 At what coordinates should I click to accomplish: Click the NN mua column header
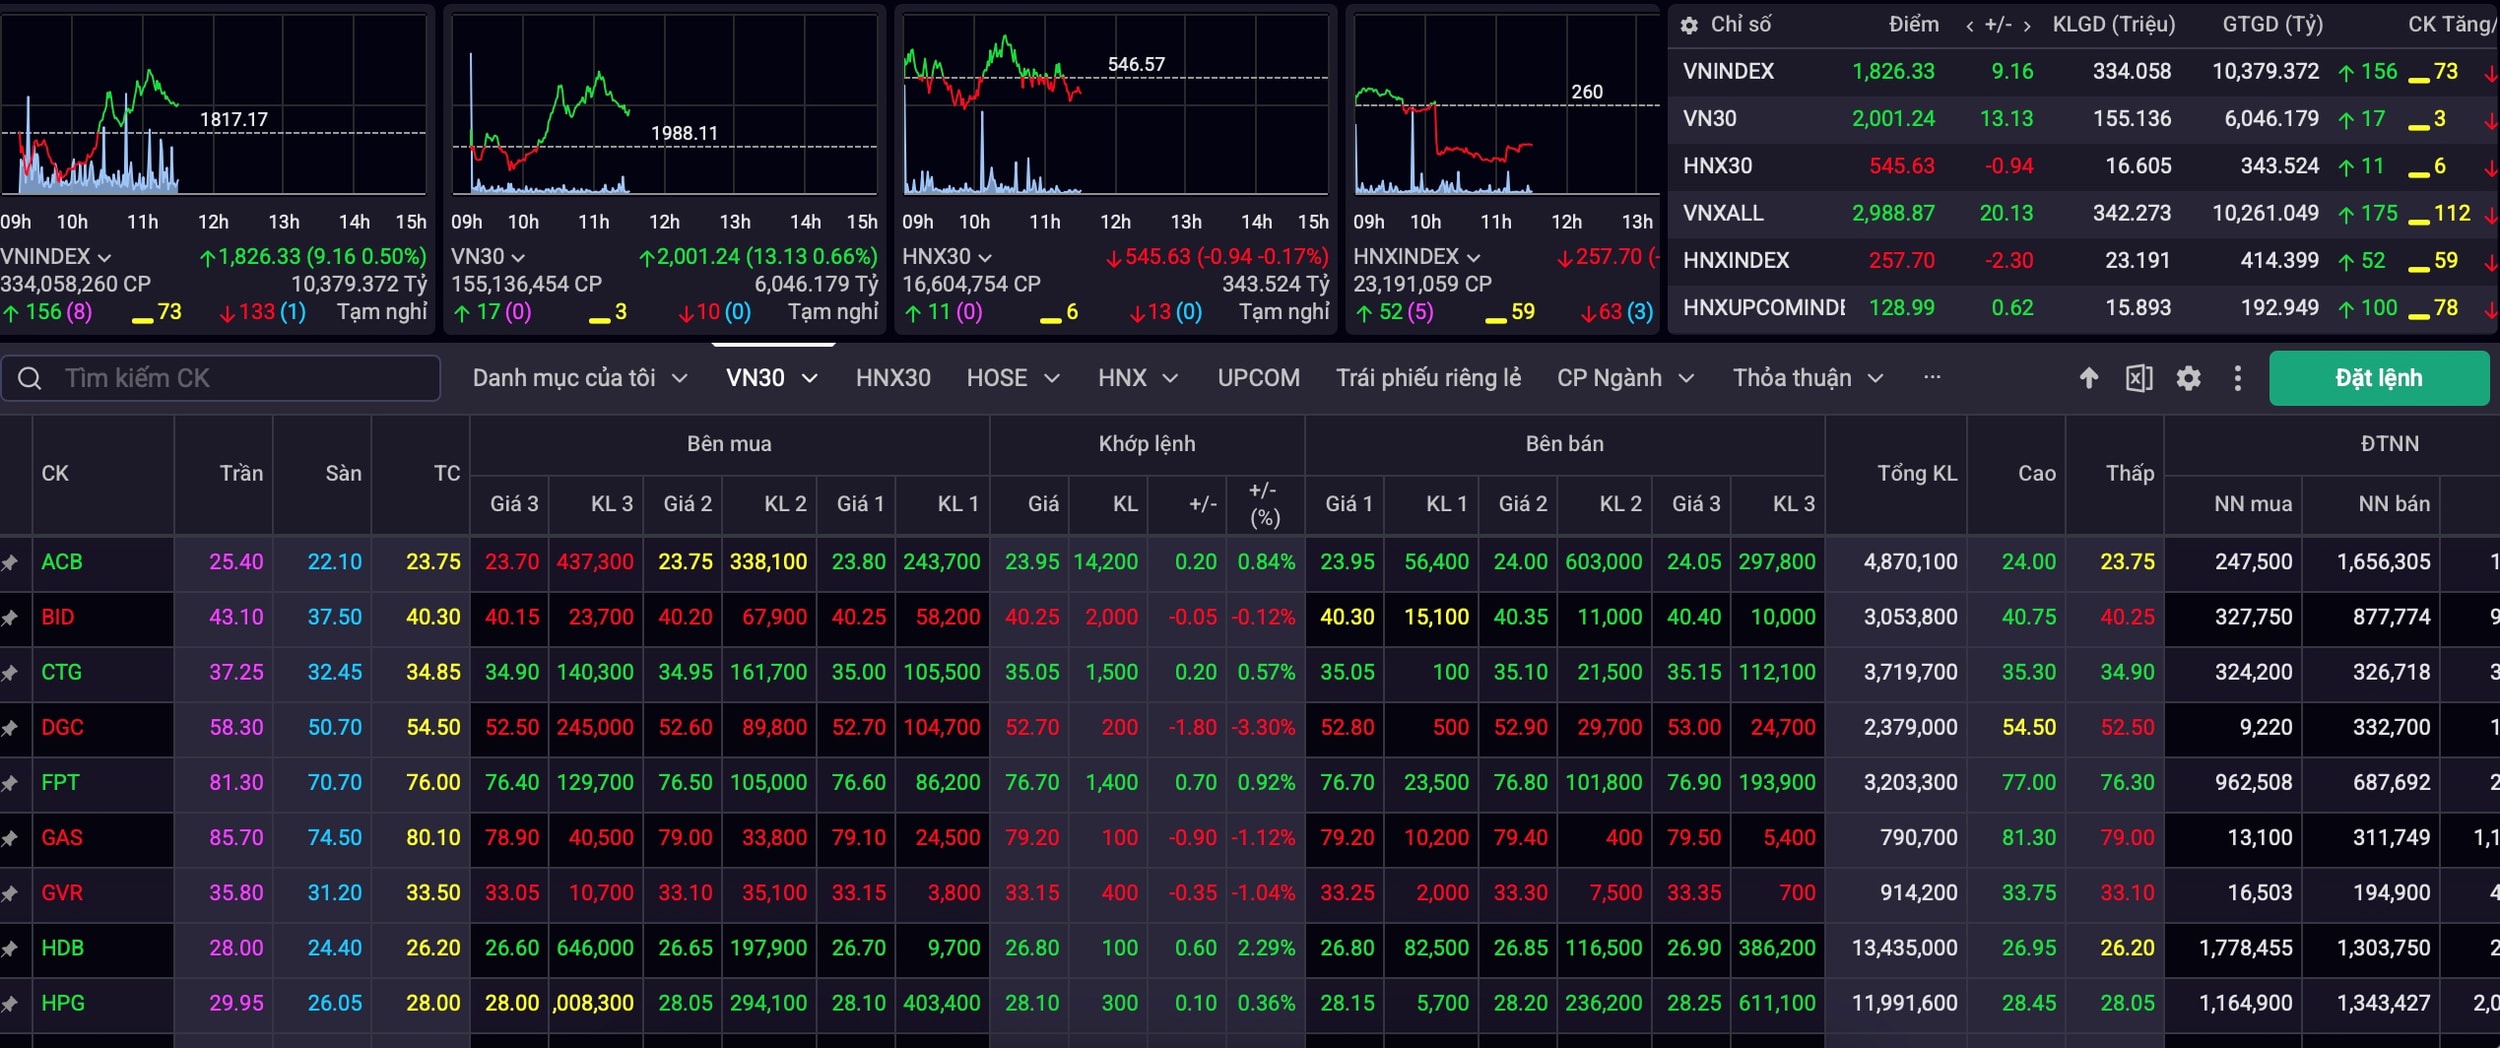coord(2233,504)
